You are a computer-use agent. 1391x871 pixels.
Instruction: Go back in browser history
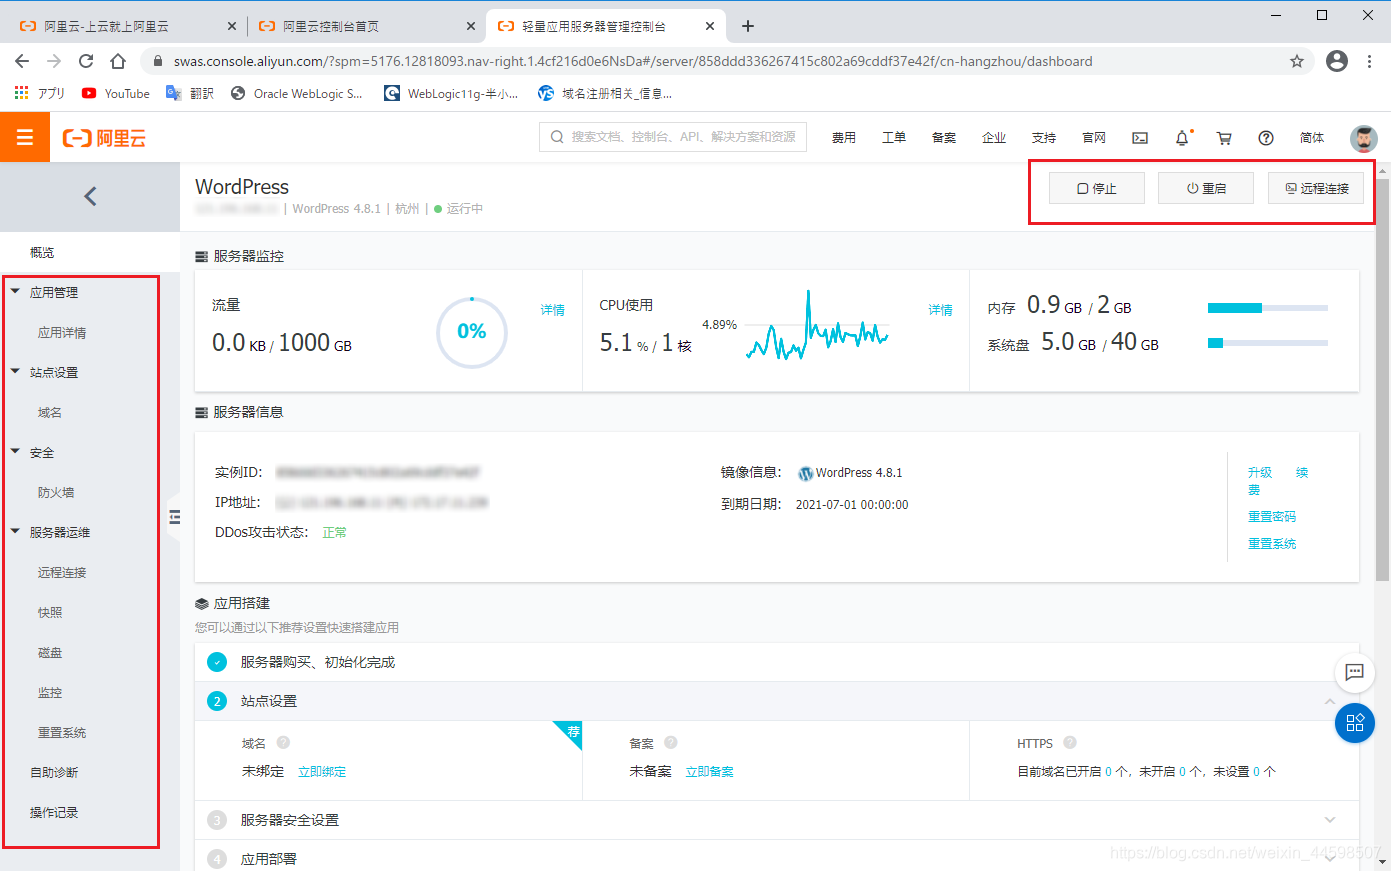coord(22,61)
